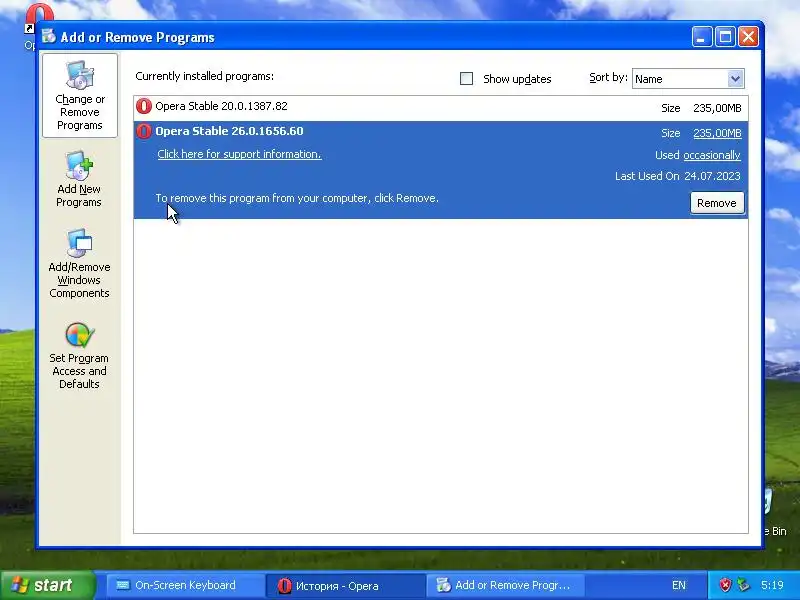Click the Add or Remove Programs title bar icon
The width and height of the screenshot is (800, 600).
click(49, 36)
